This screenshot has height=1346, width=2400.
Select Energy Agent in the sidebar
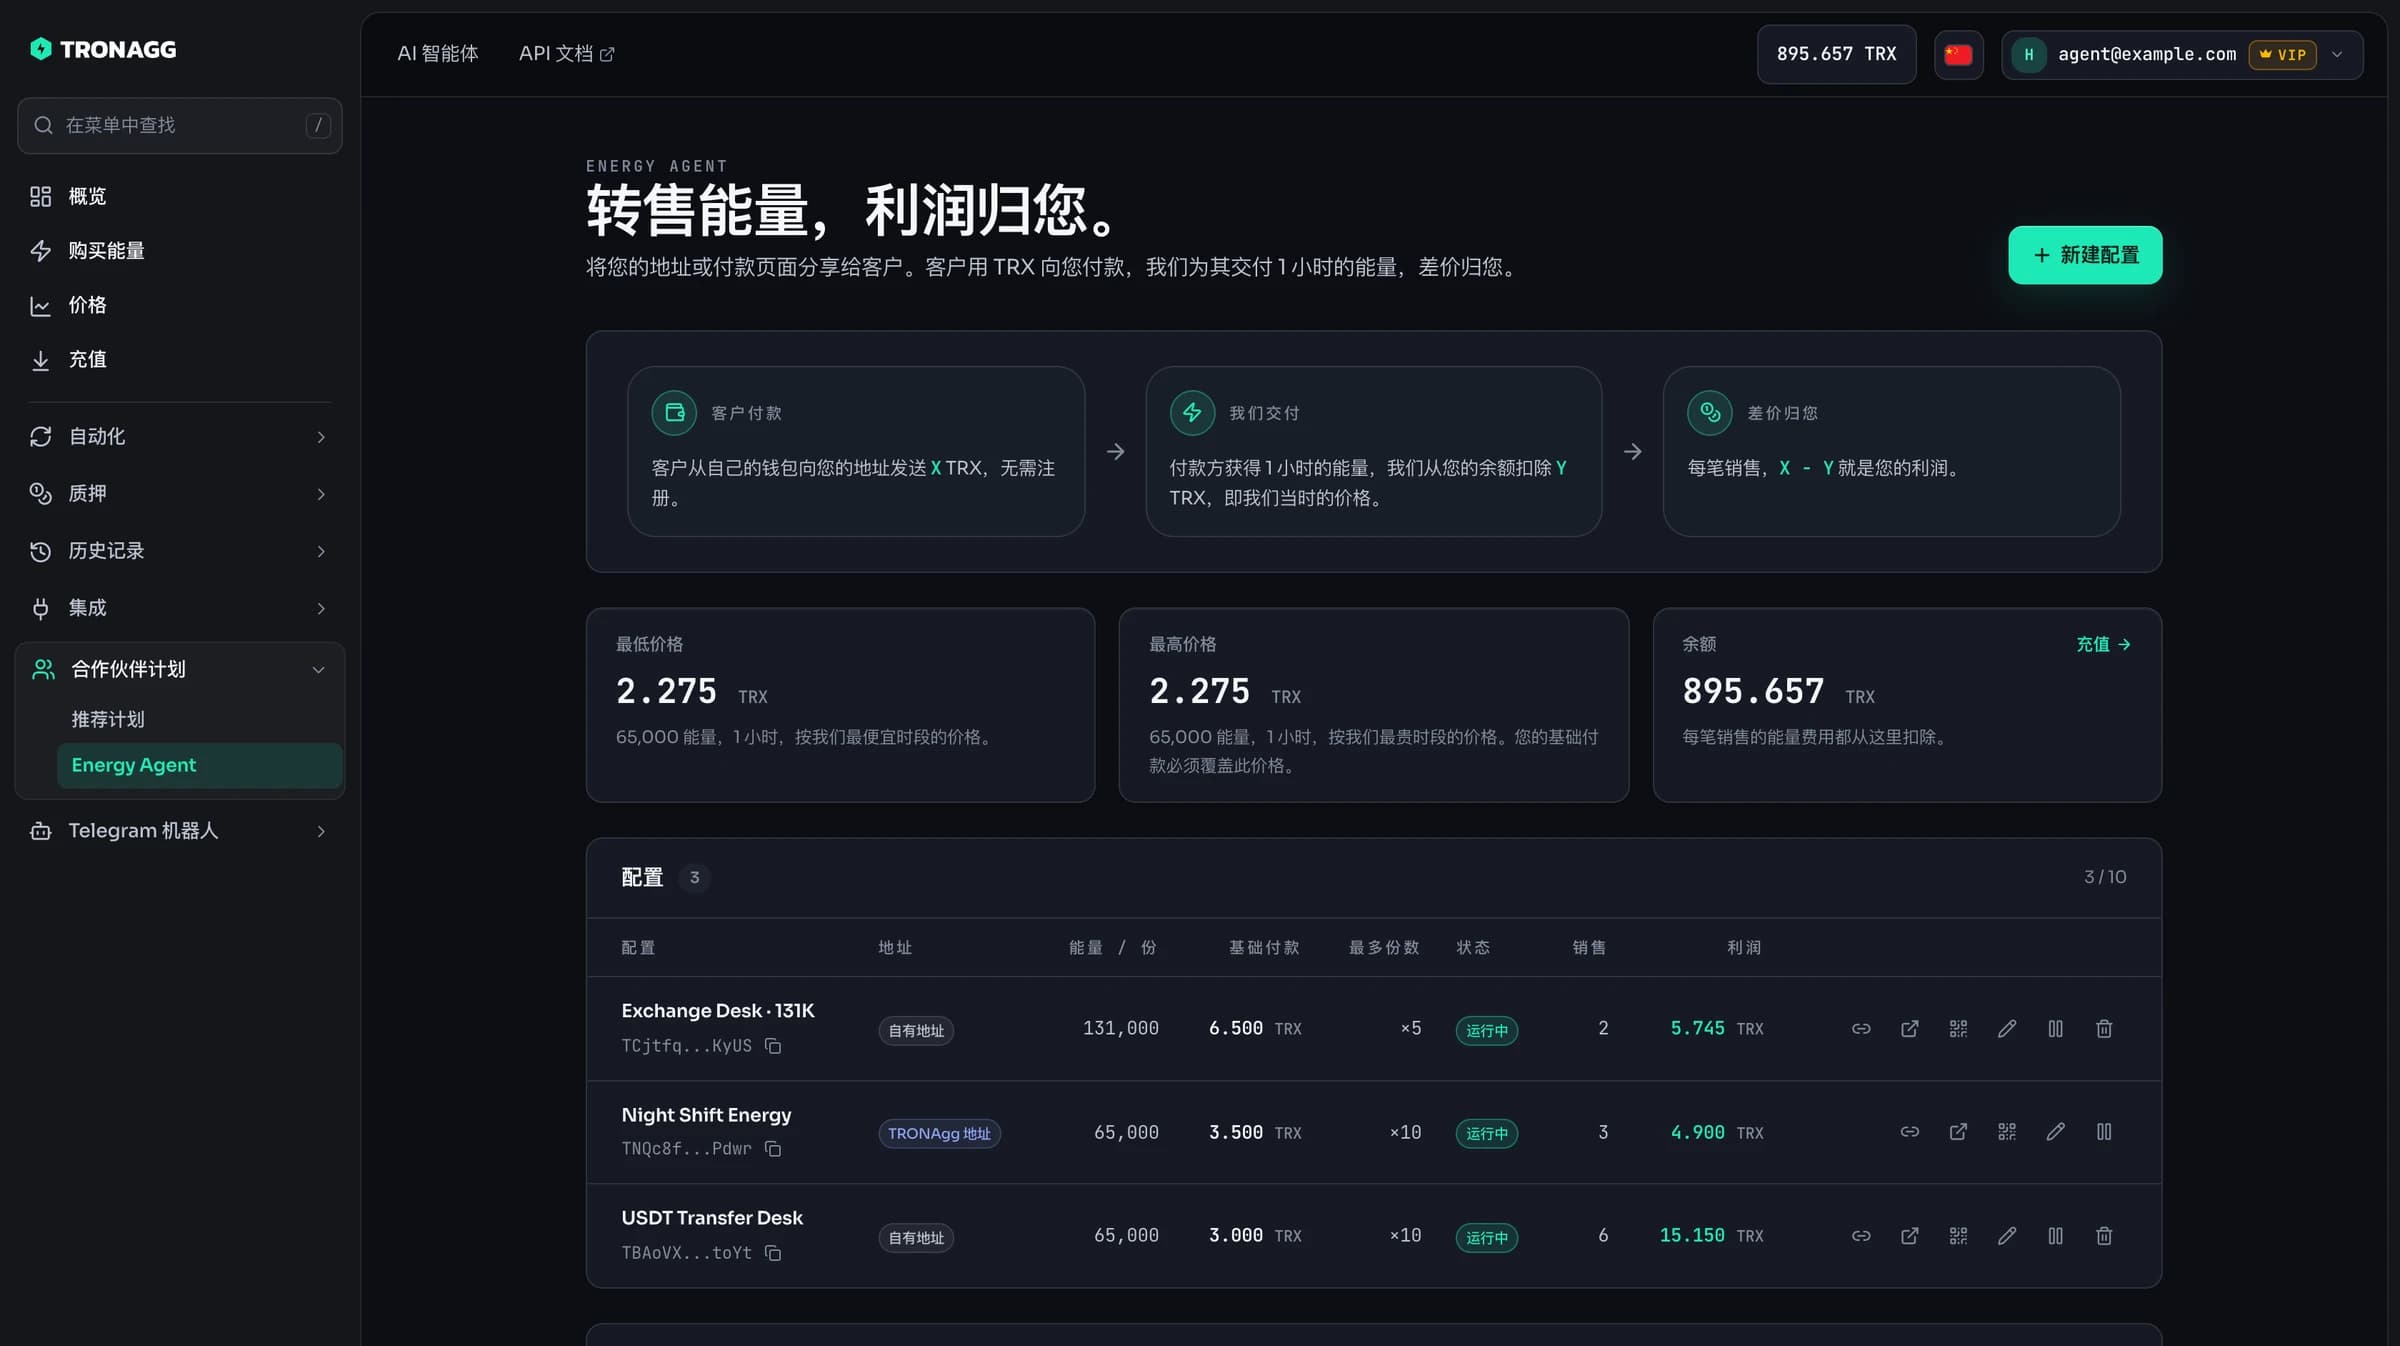pos(199,765)
